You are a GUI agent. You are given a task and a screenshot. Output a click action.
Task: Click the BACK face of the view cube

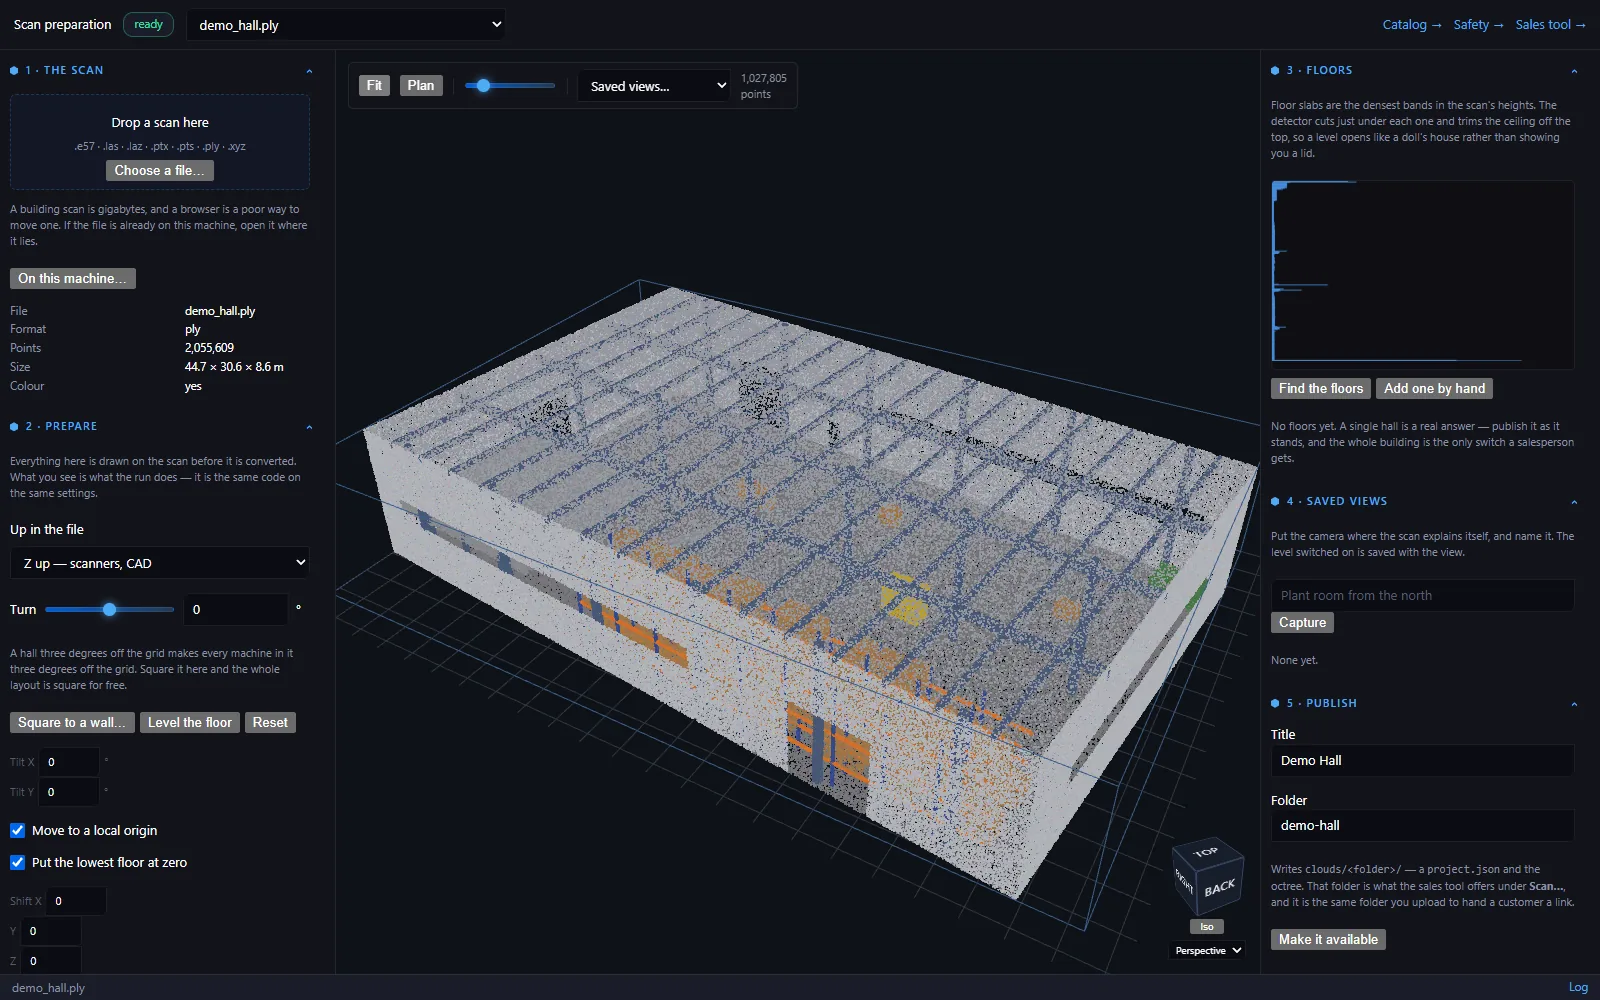pos(1220,888)
